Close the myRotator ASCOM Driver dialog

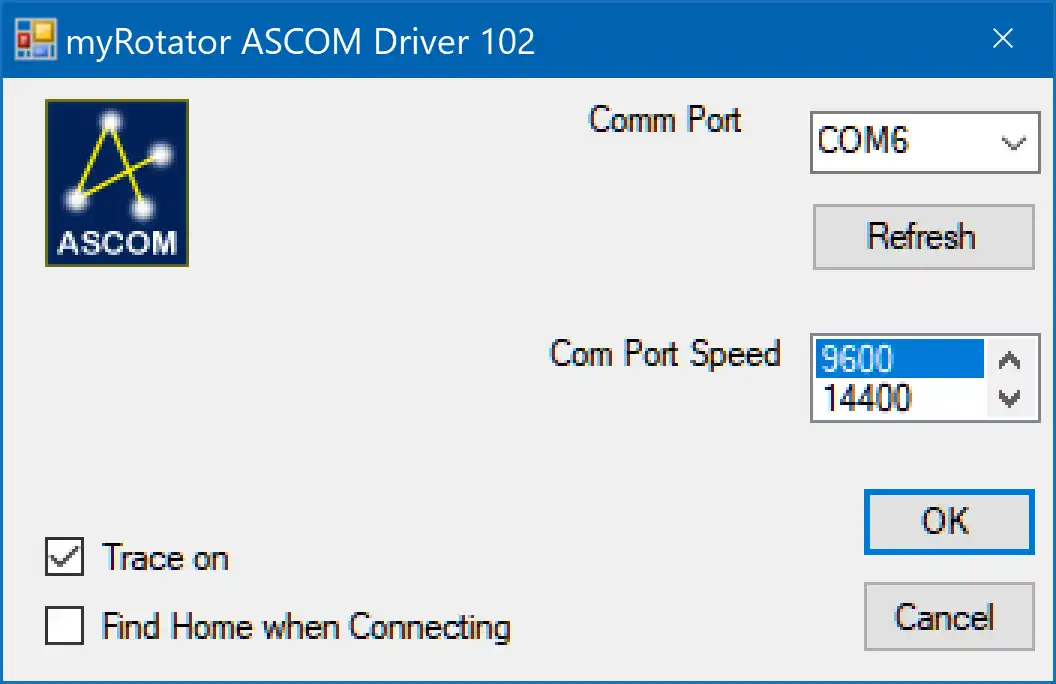coord(1003,40)
